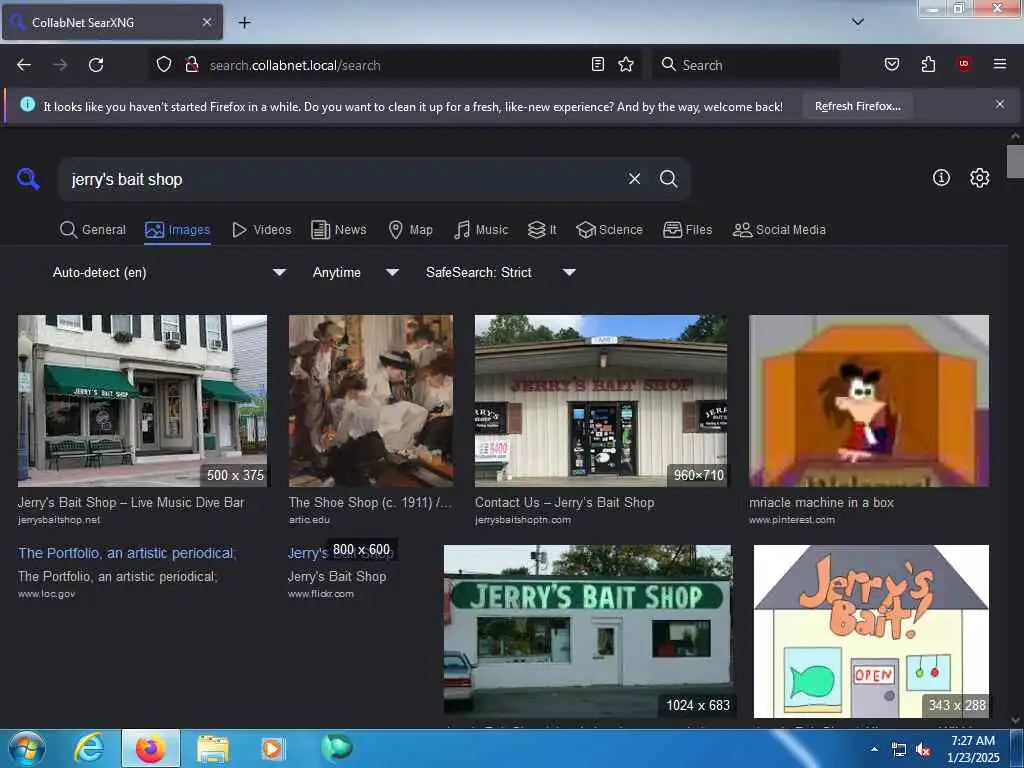Open Pocket save icon
The image size is (1024, 768).
(892, 65)
